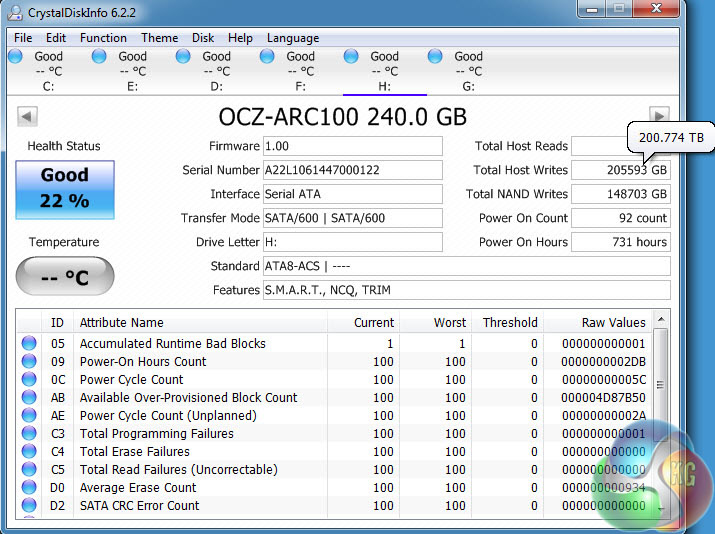Select the C: drive status icon
The height and width of the screenshot is (534, 715).
click(x=16, y=57)
